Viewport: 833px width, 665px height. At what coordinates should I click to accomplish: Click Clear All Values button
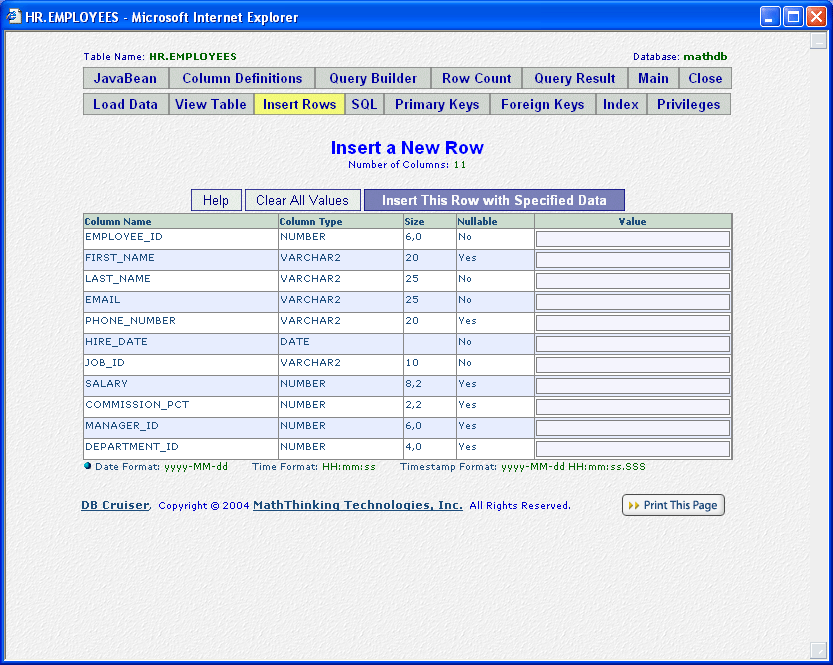(302, 200)
